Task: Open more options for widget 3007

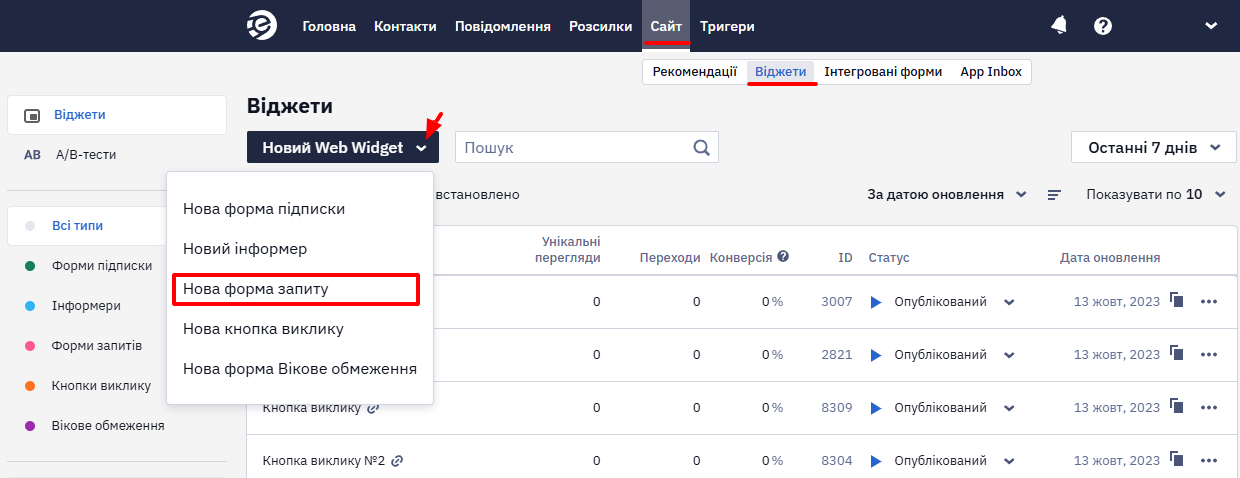Action: 1209,302
